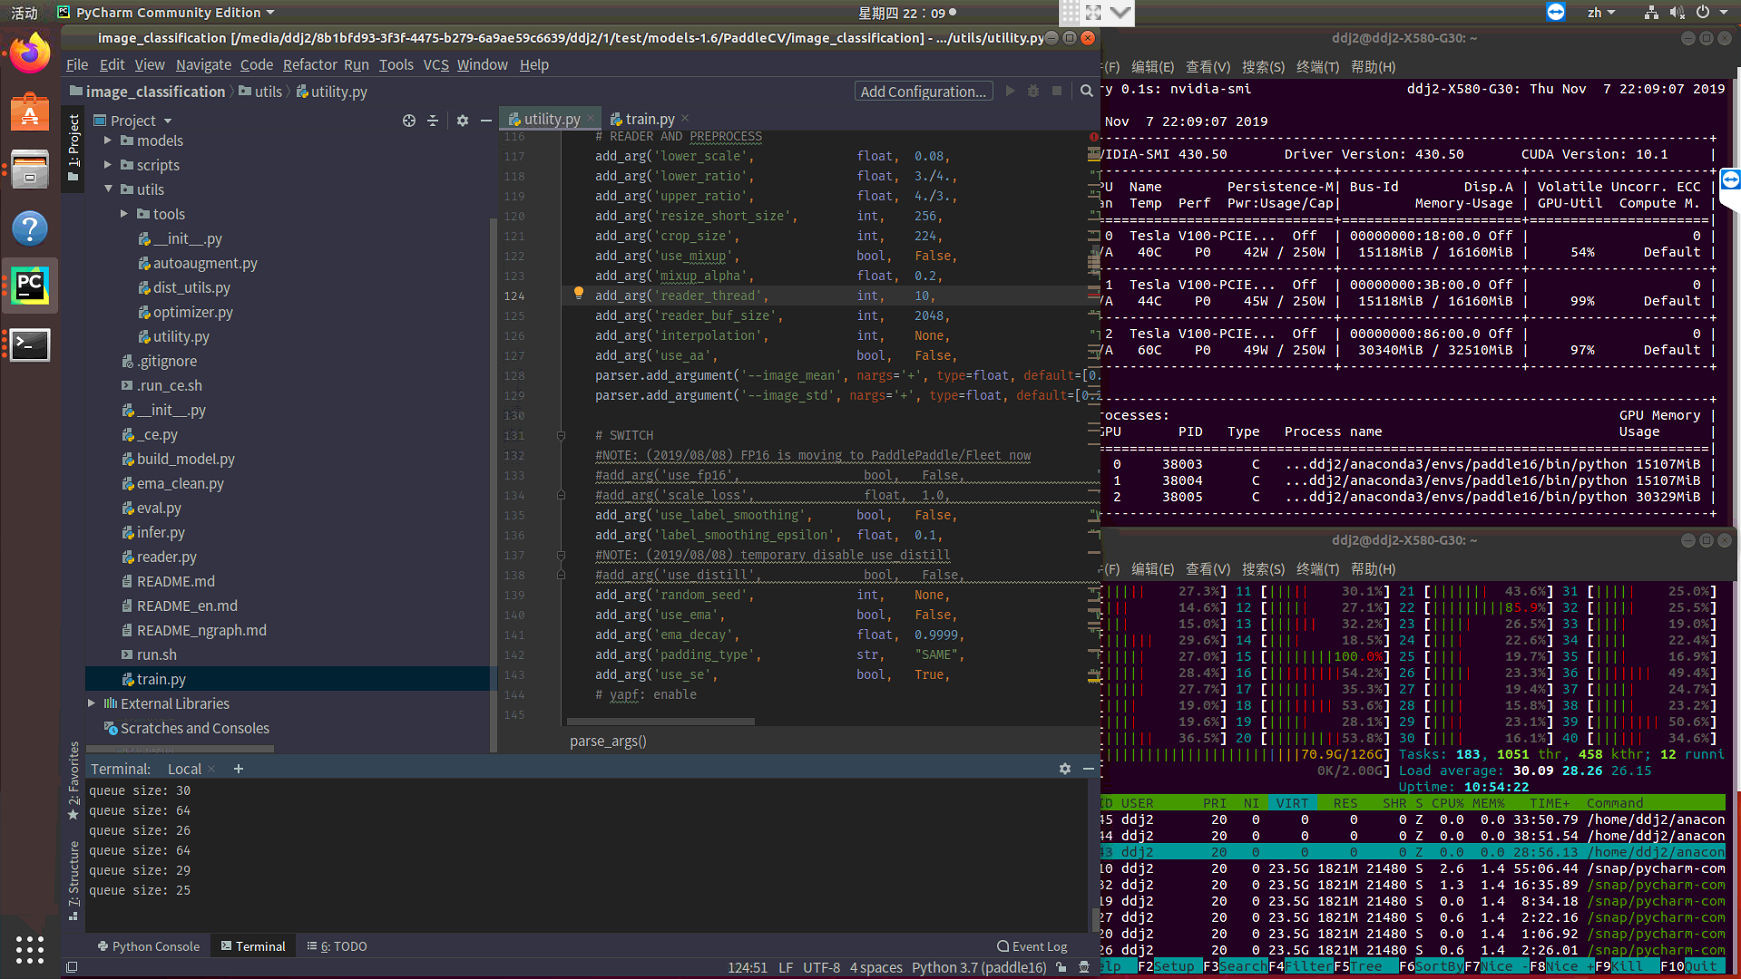Open Project panel settings gear

(x=462, y=120)
